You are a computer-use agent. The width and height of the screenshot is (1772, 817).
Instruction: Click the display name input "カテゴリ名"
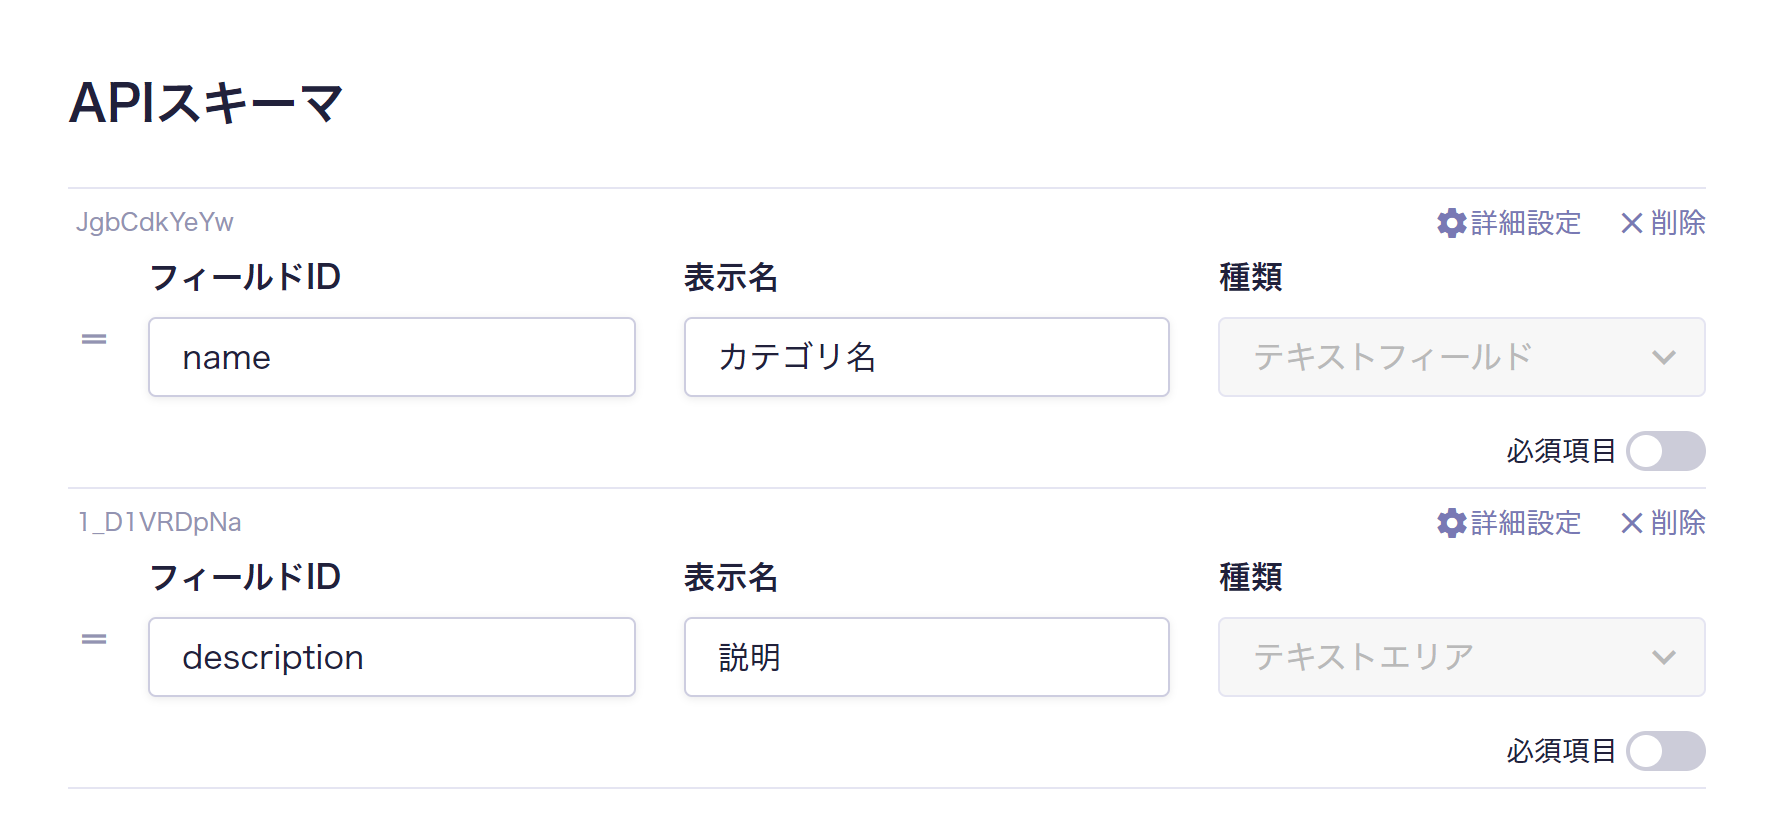pos(926,357)
